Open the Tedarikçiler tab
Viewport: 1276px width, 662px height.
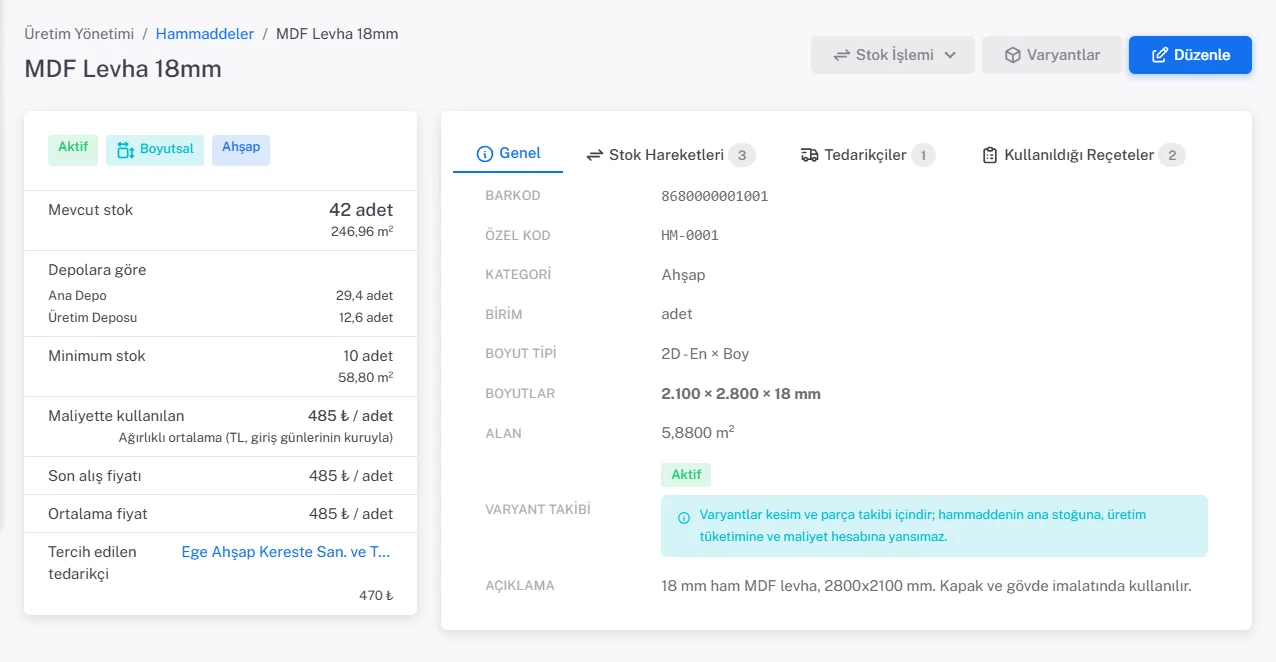point(867,155)
